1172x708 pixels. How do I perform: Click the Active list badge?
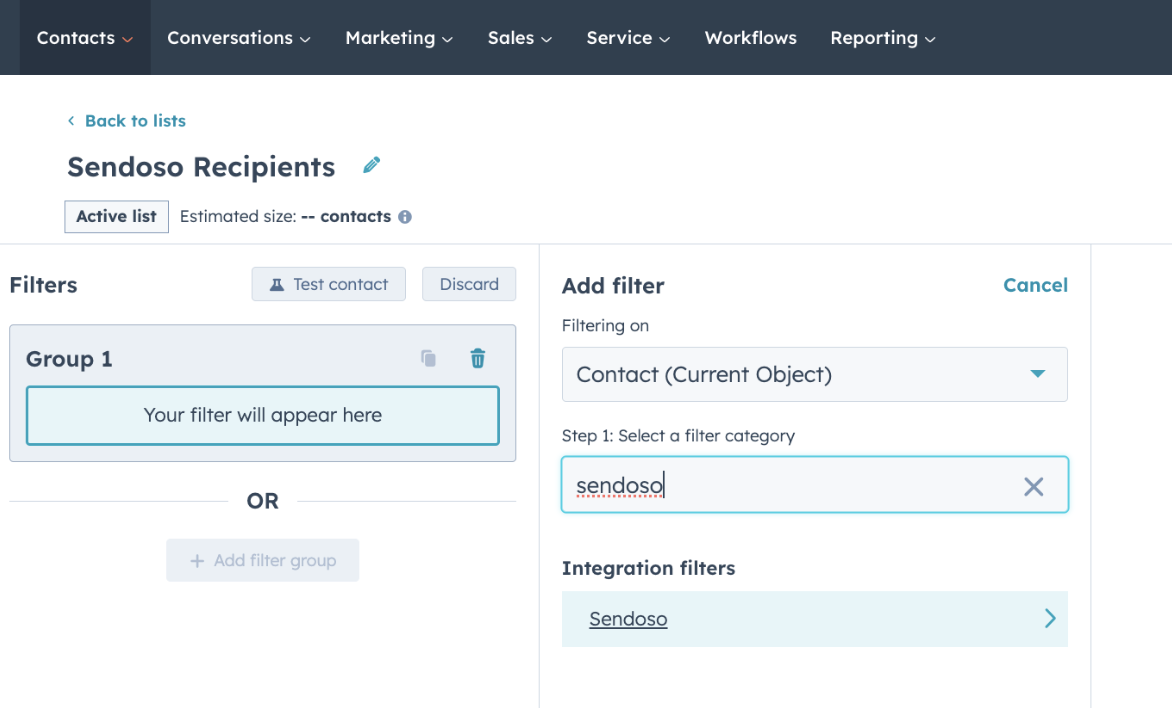pos(116,216)
